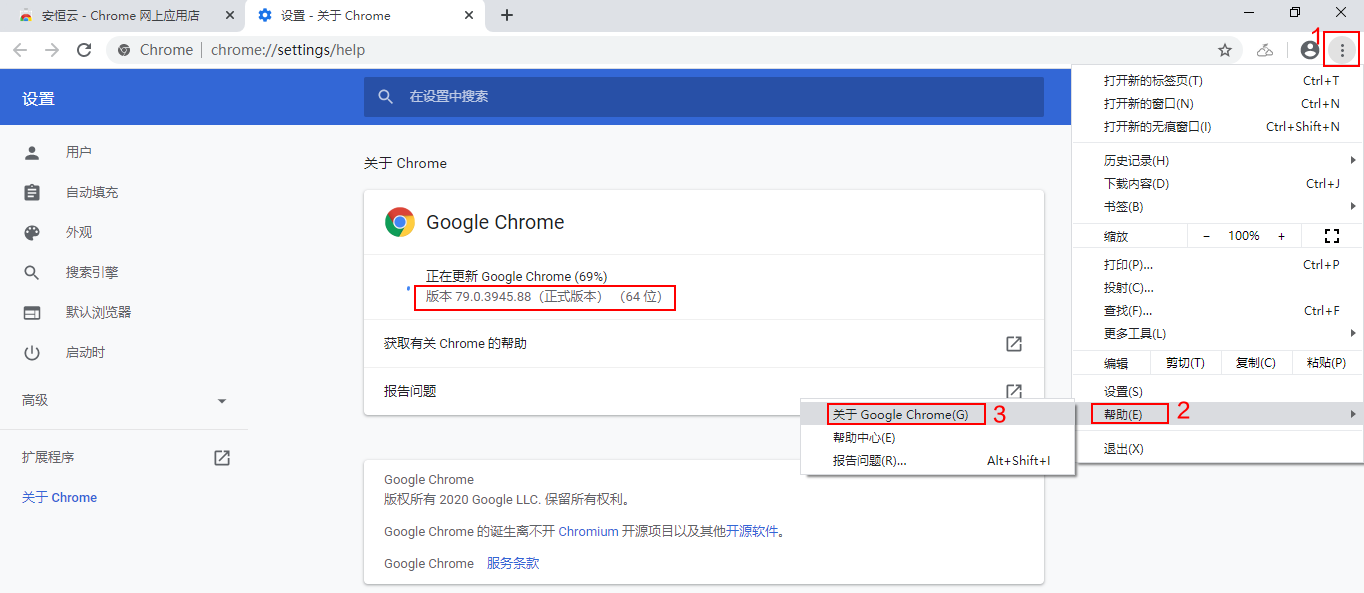Click the 100% zoom value
Image resolution: width=1364 pixels, height=593 pixels.
[1244, 236]
